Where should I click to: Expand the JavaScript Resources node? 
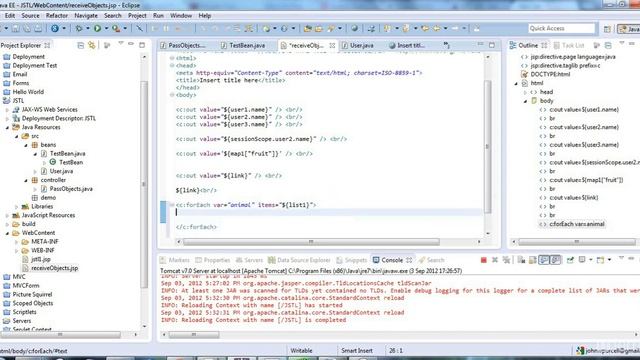click(7, 216)
